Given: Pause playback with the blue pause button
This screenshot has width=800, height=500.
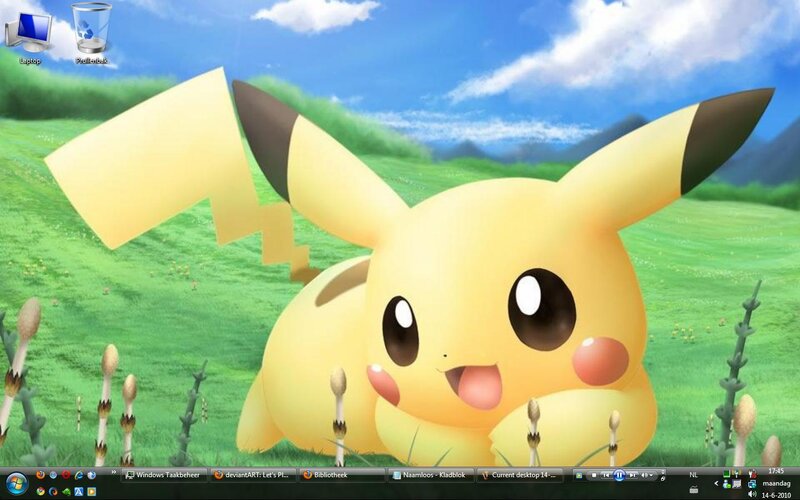Looking at the screenshot, I should click(619, 475).
